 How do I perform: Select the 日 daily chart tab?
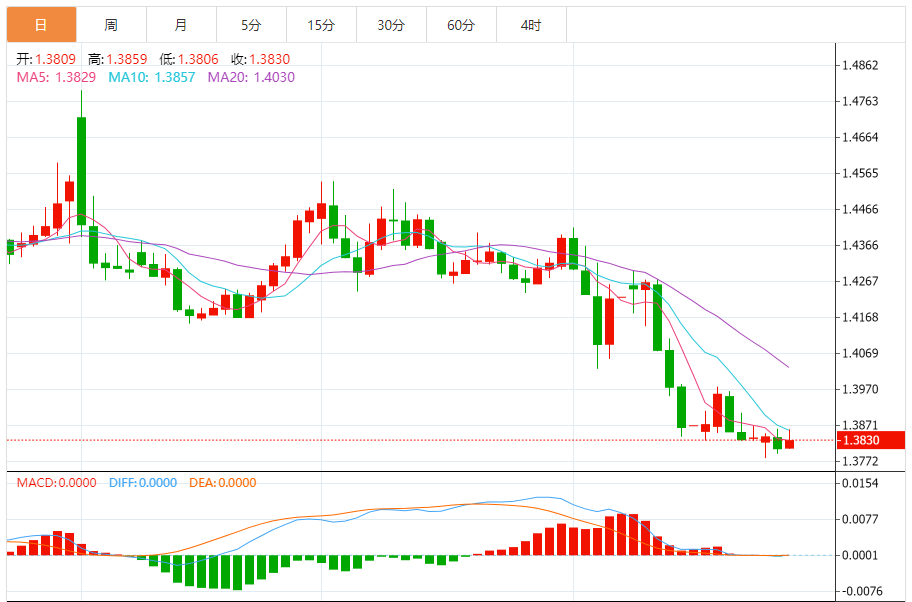click(x=41, y=25)
